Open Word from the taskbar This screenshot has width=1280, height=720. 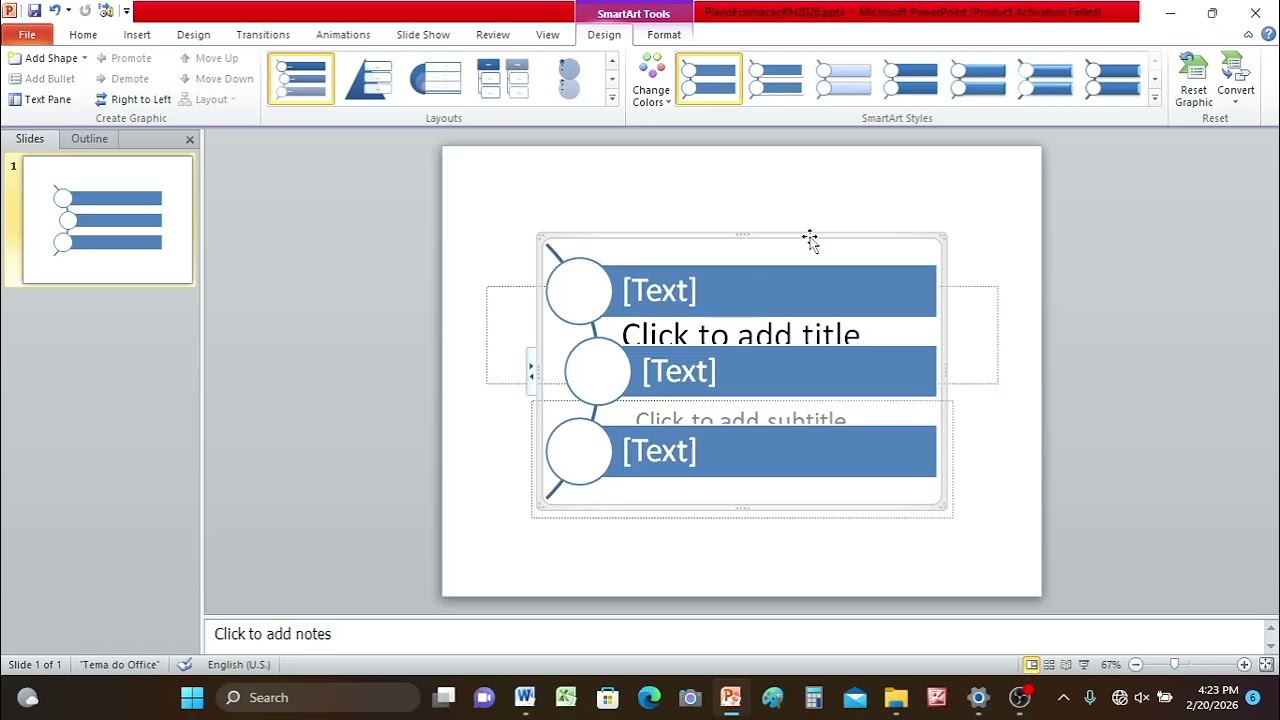pyautogui.click(x=525, y=697)
